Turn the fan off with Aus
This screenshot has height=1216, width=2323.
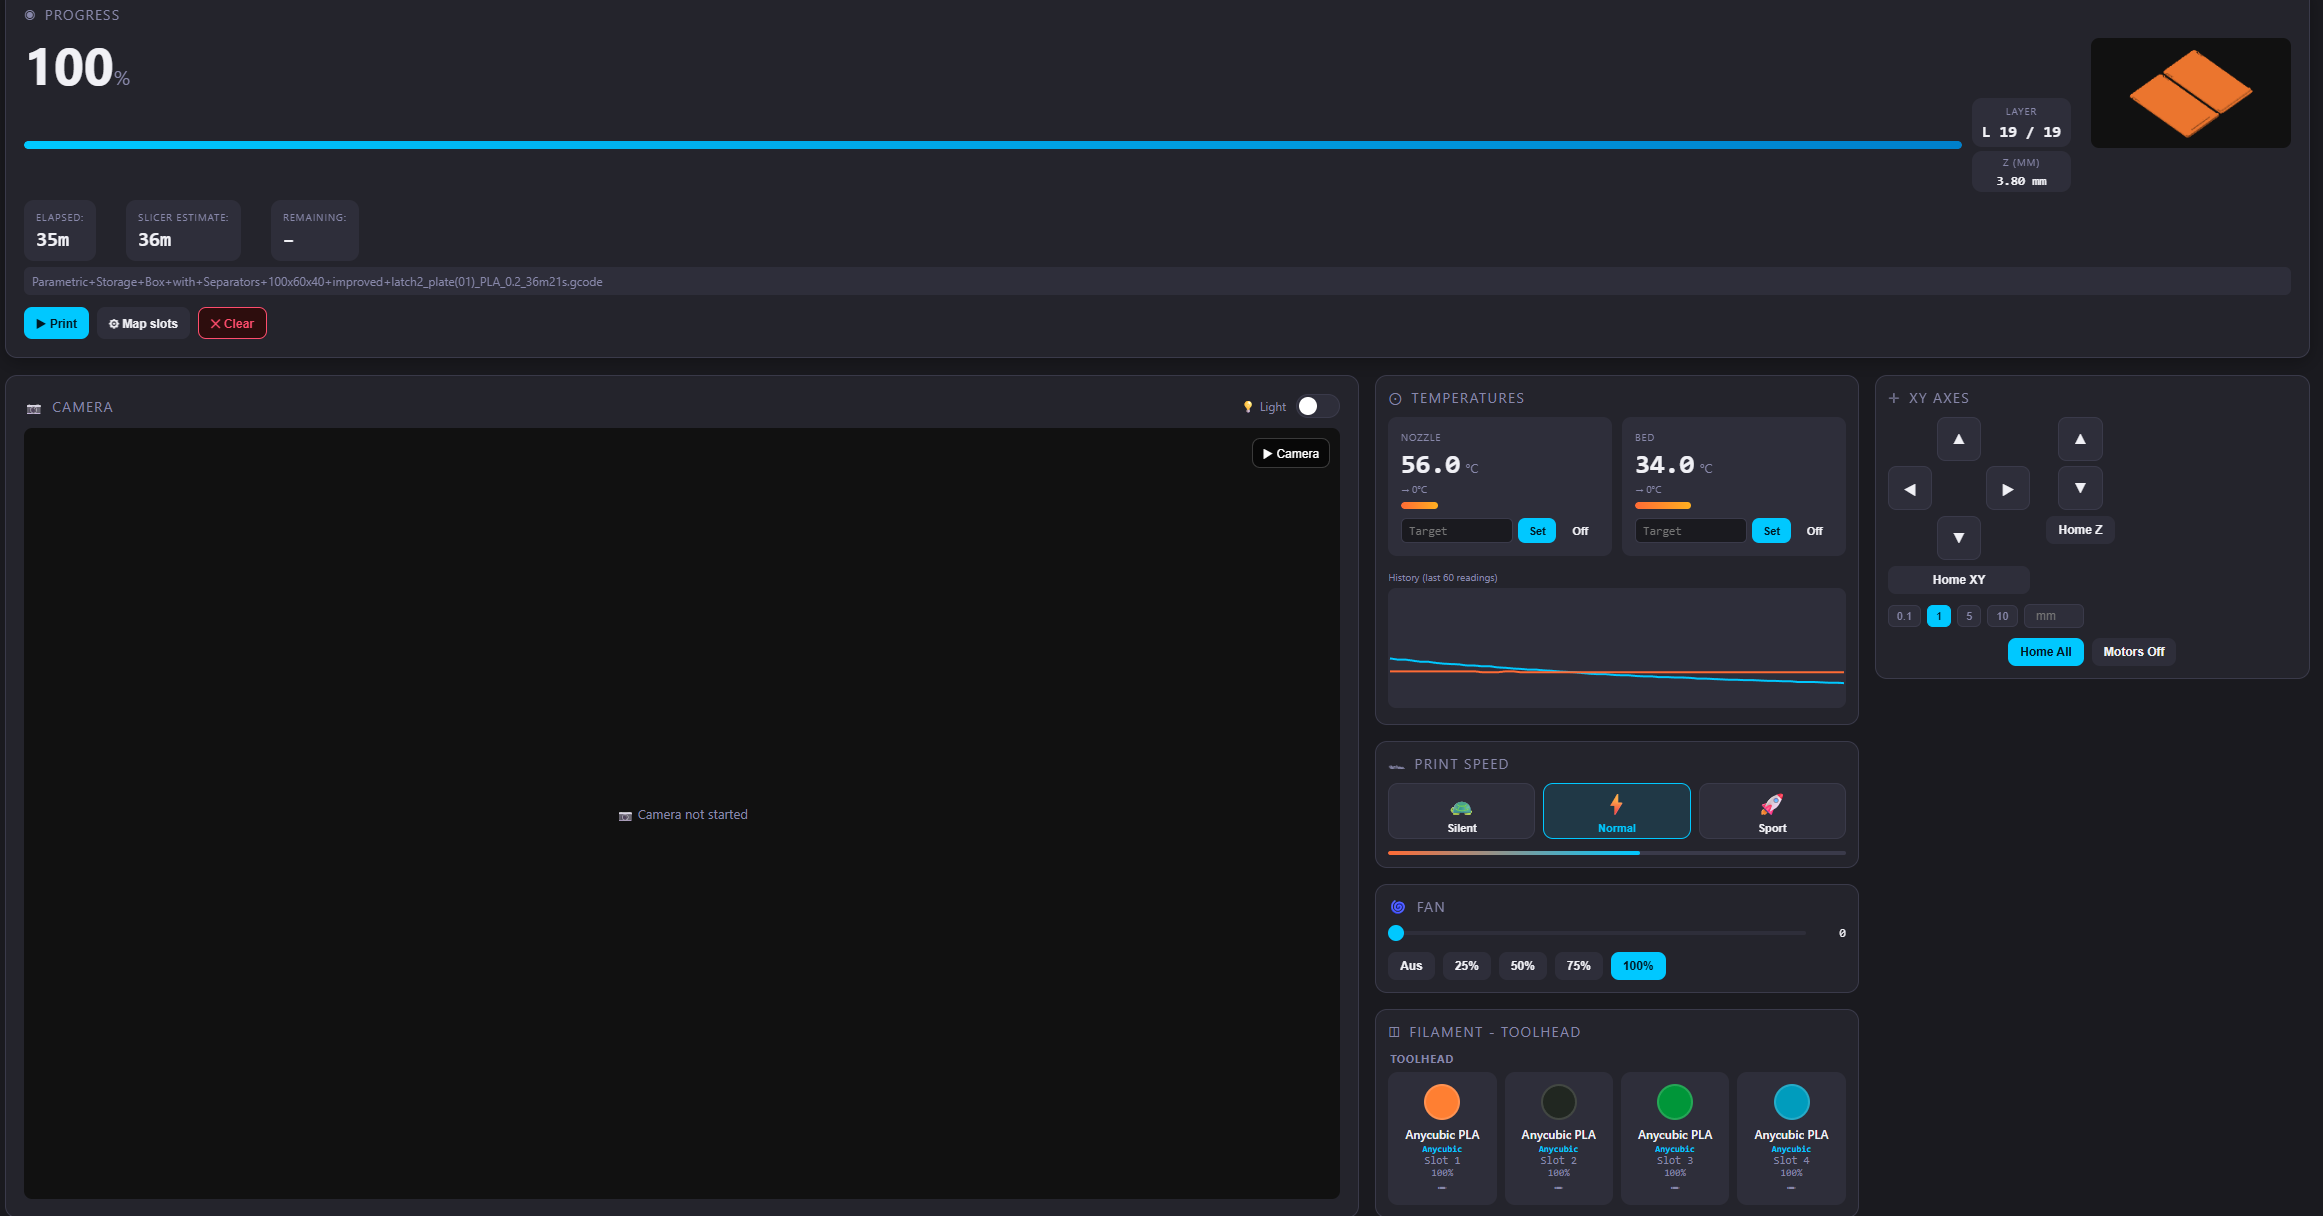[1411, 966]
